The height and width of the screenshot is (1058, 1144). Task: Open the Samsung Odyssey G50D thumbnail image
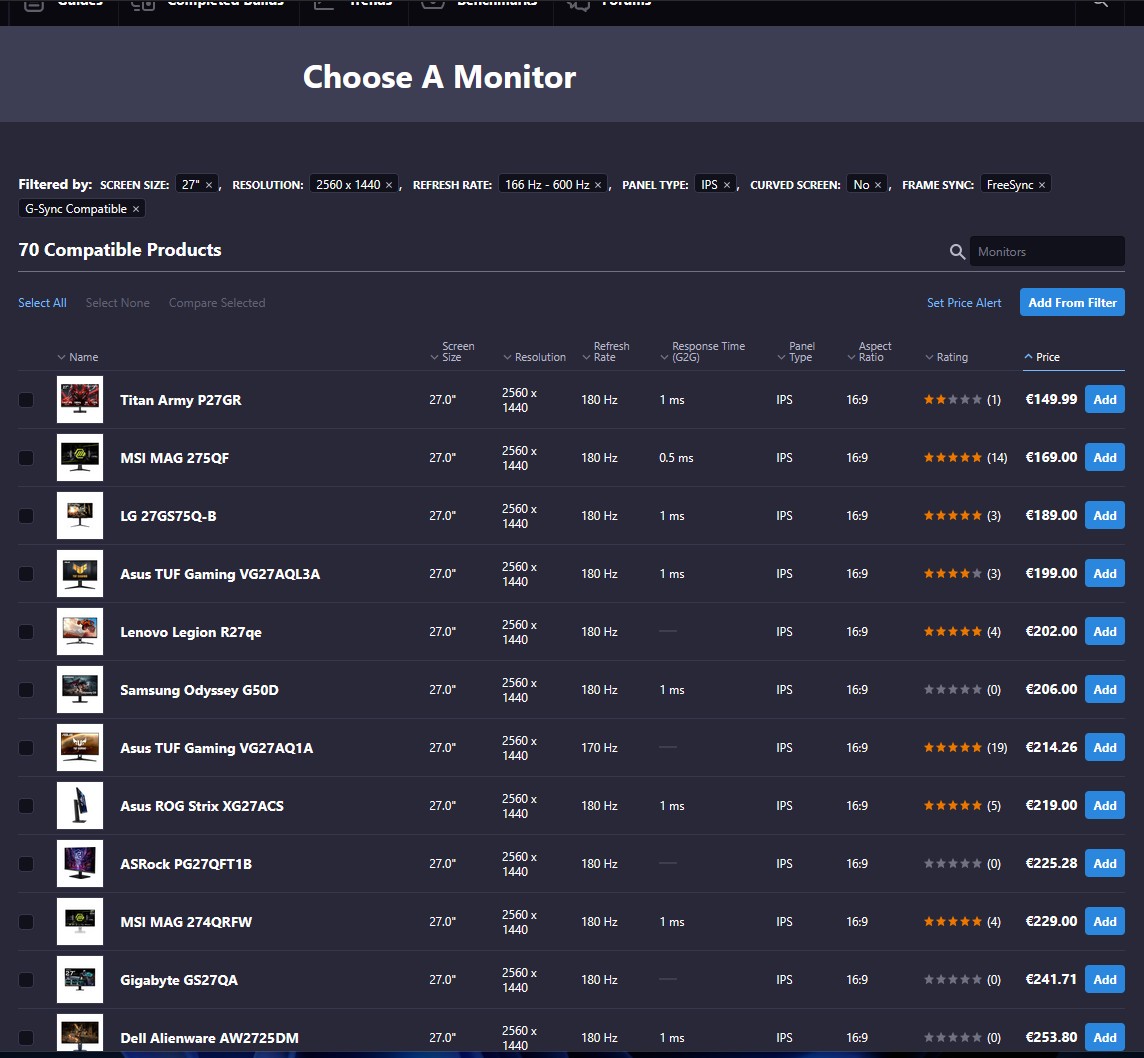(80, 690)
